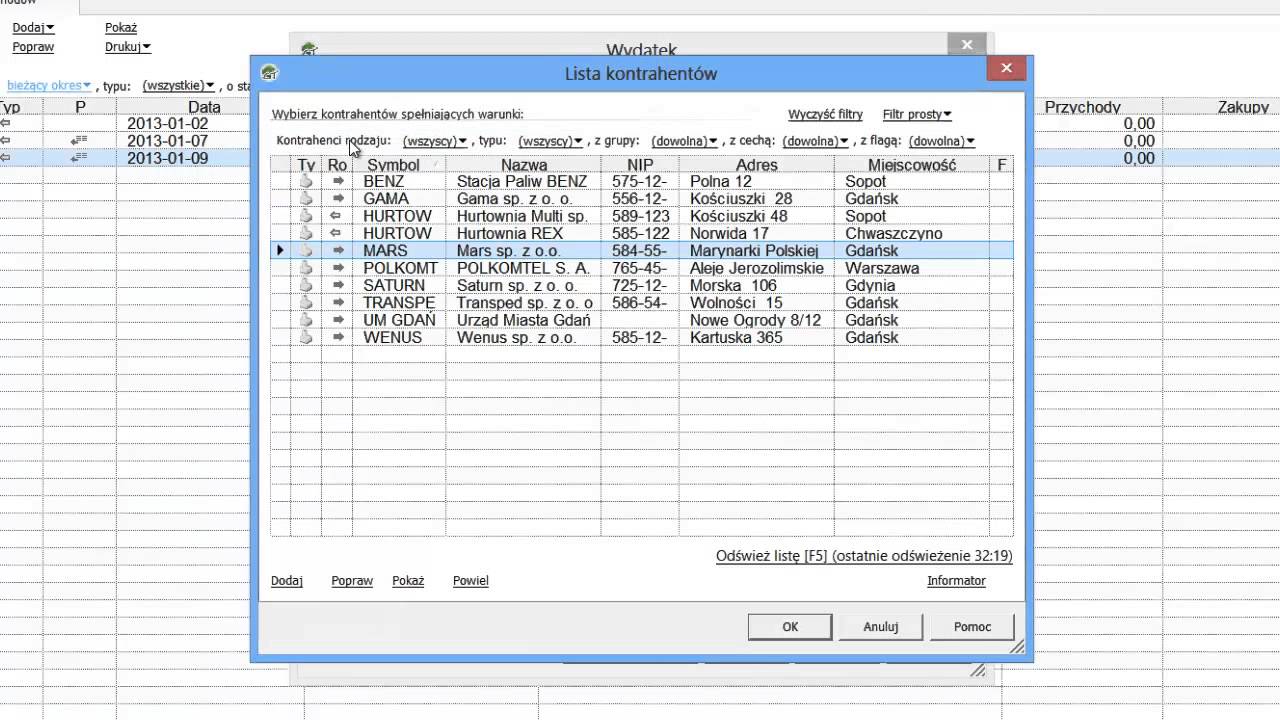Image resolution: width=1280 pixels, height=720 pixels.
Task: Open the typu (wszystkie) dropdown in main window
Action: click(x=179, y=86)
